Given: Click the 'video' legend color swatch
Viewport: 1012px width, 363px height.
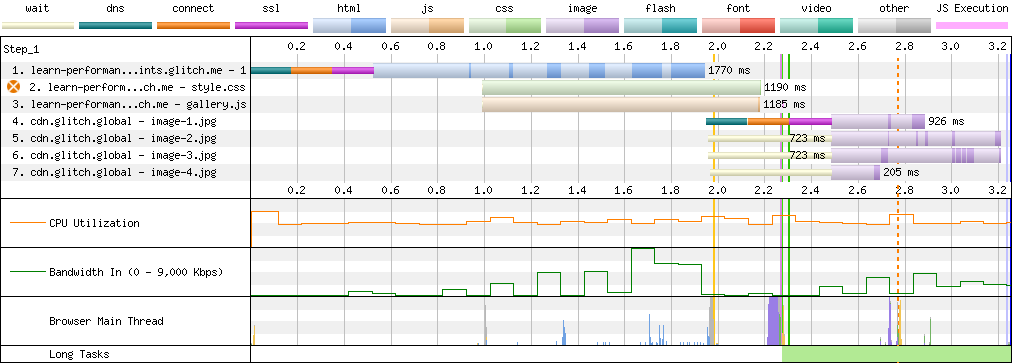Looking at the screenshot, I should (x=816, y=26).
